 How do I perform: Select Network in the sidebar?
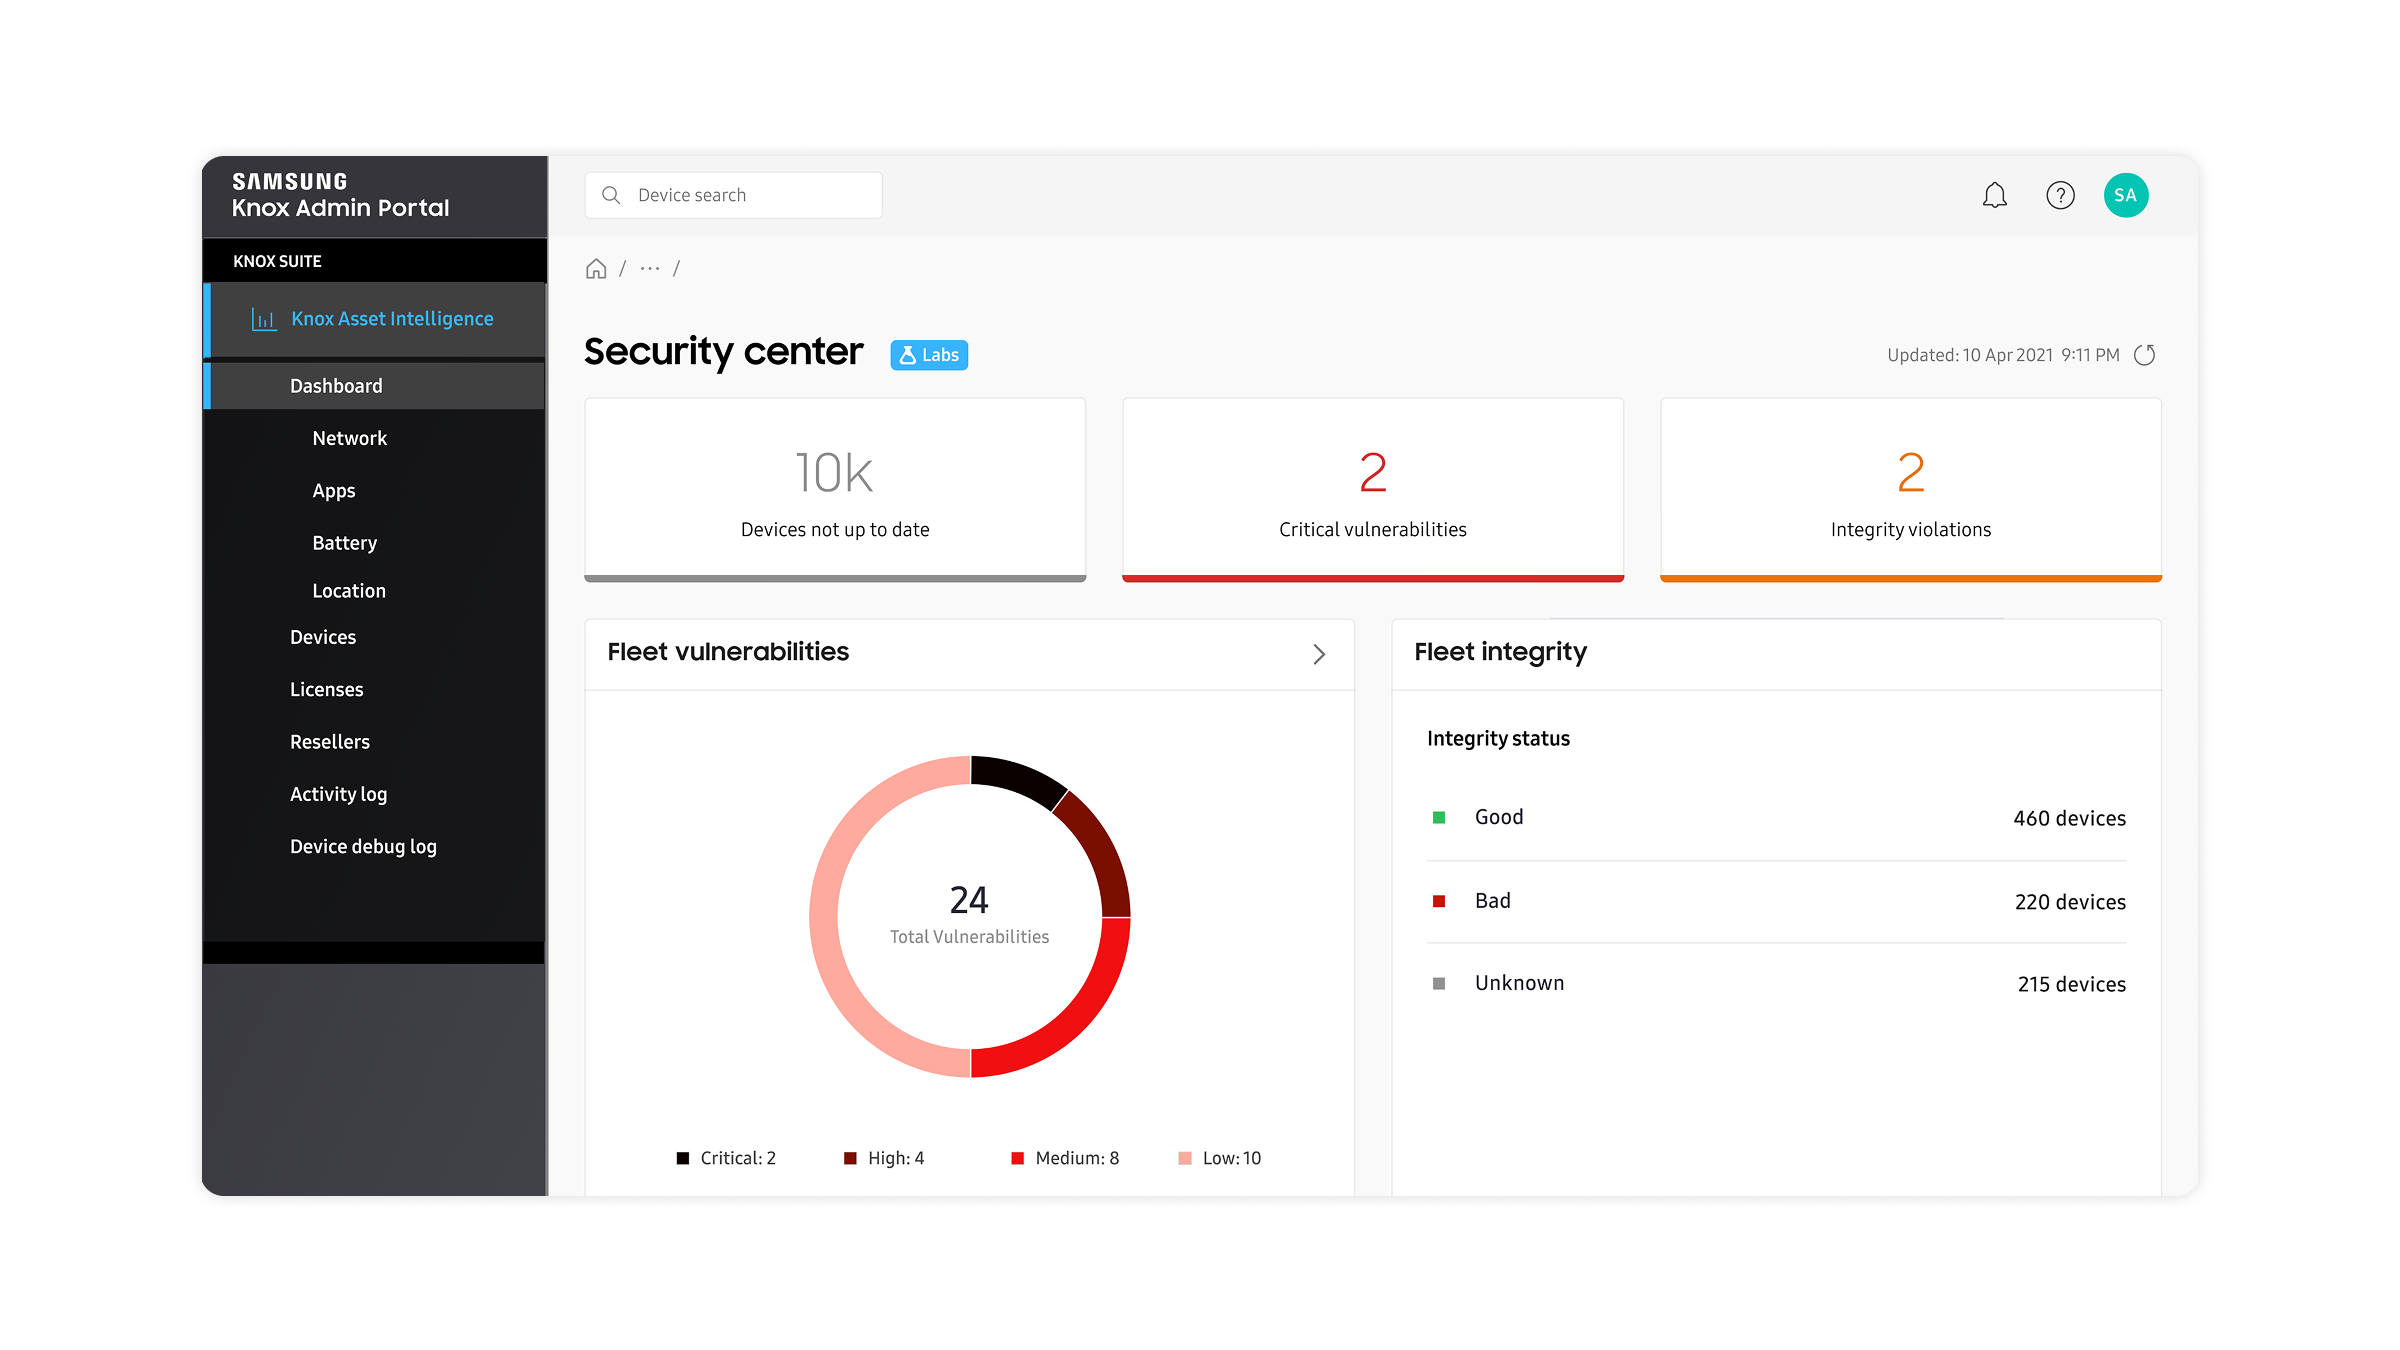click(349, 438)
